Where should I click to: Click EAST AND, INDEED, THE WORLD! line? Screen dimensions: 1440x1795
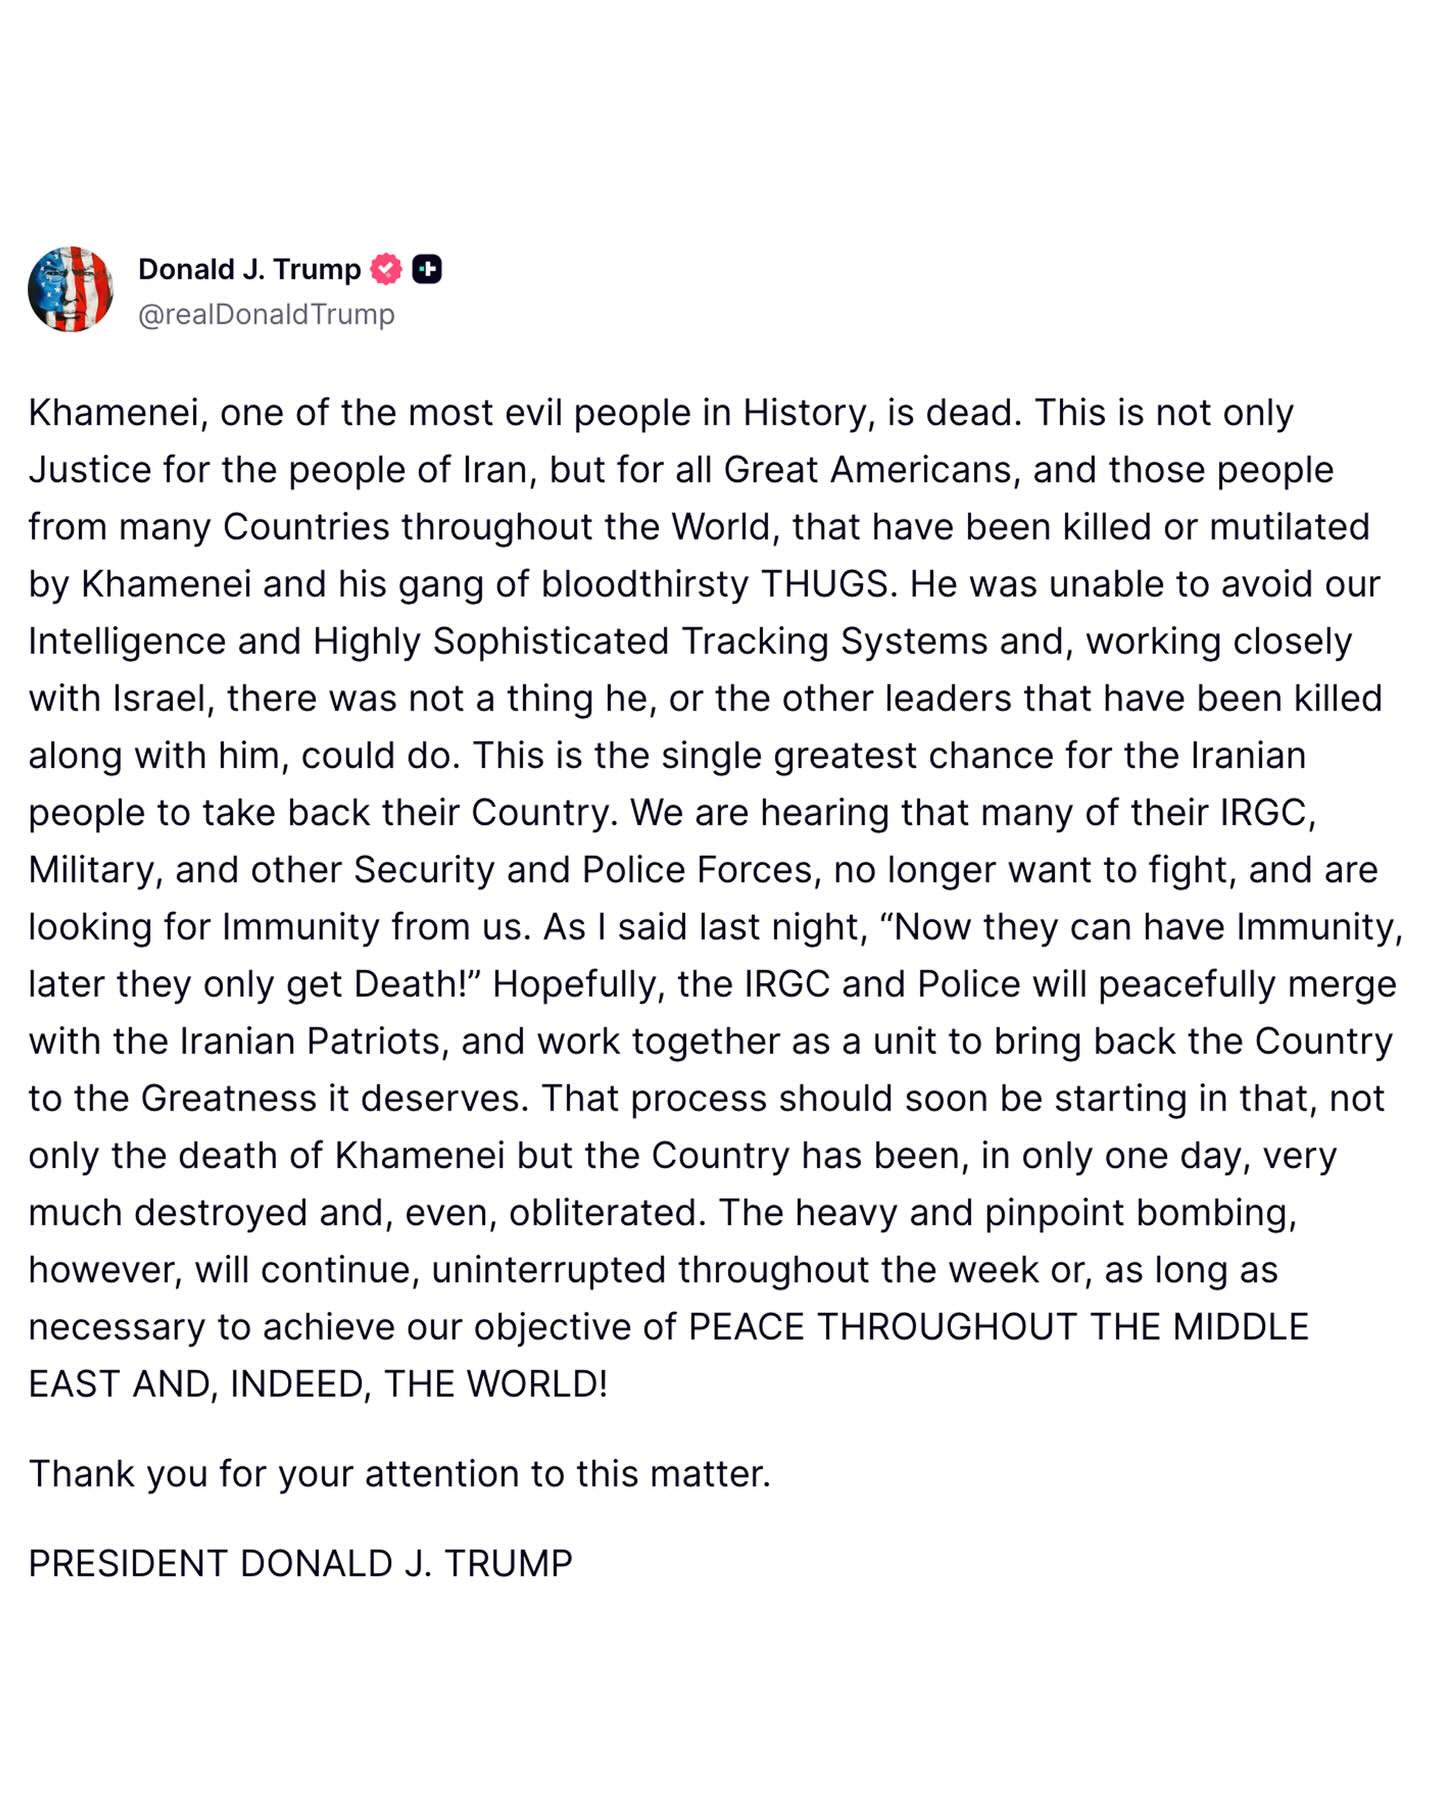click(318, 1384)
